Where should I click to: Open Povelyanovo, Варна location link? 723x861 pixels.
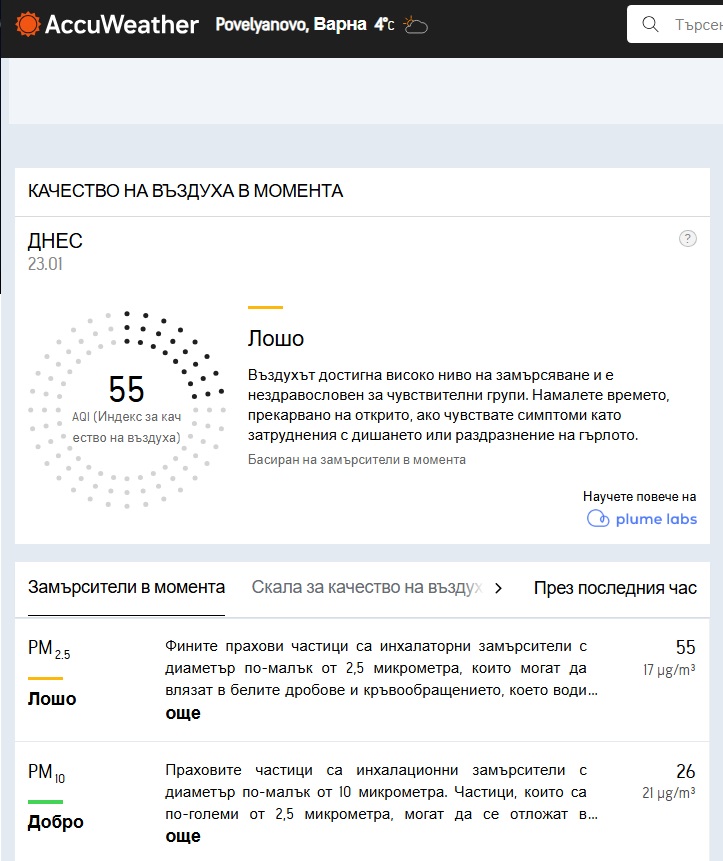(x=290, y=25)
